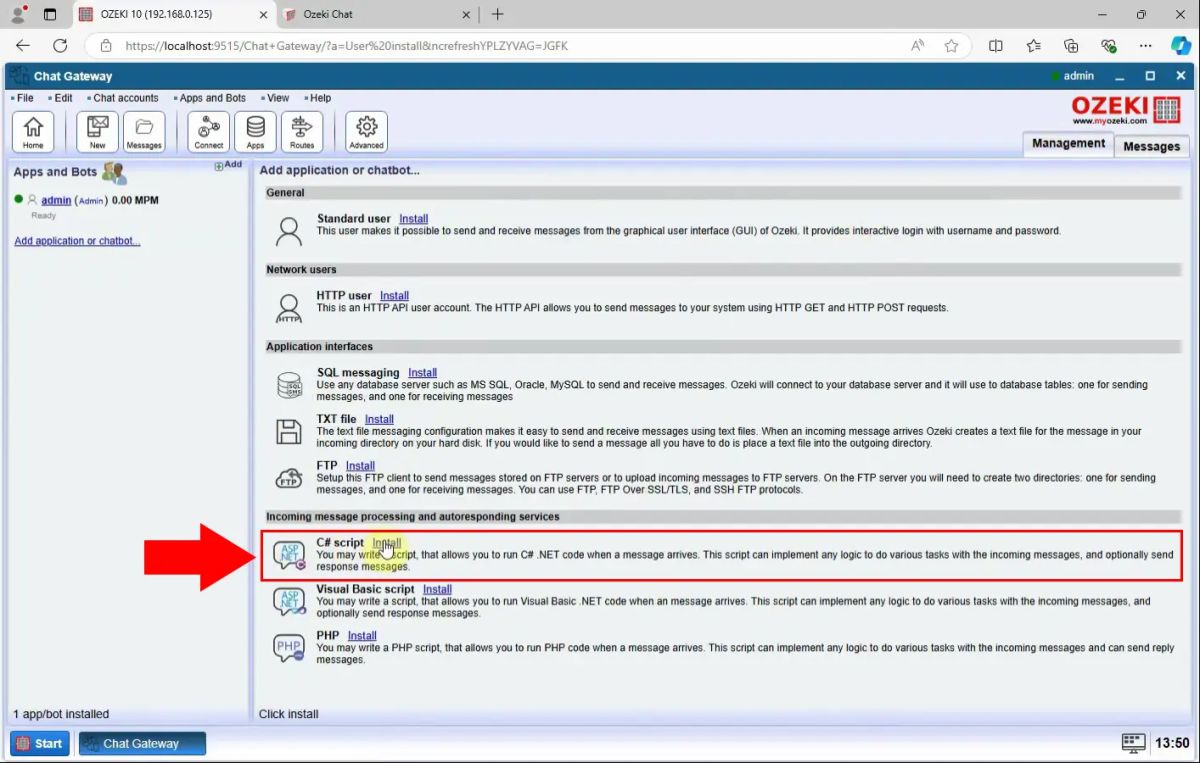Open the browser tab actions icon
The height and width of the screenshot is (763, 1200).
[x=50, y=14]
